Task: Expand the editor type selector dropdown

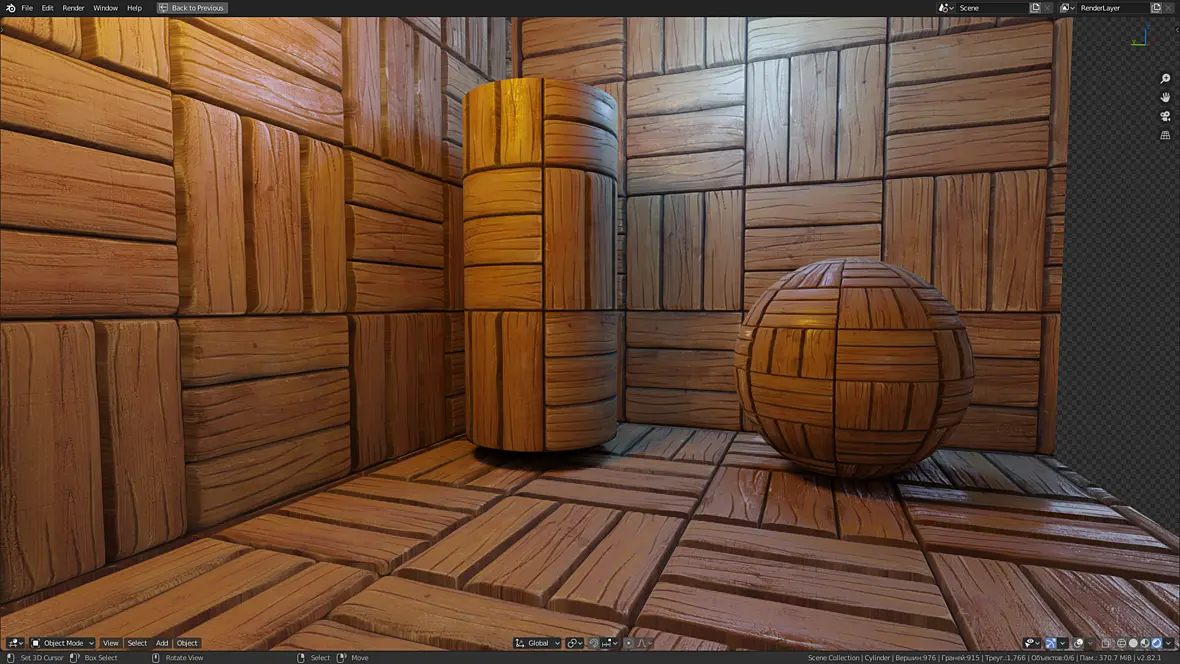Action: (15, 643)
